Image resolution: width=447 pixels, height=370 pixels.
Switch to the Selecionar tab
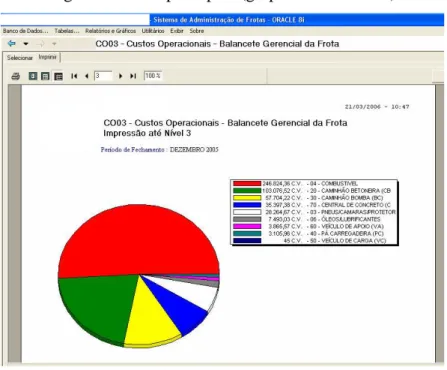(20, 58)
